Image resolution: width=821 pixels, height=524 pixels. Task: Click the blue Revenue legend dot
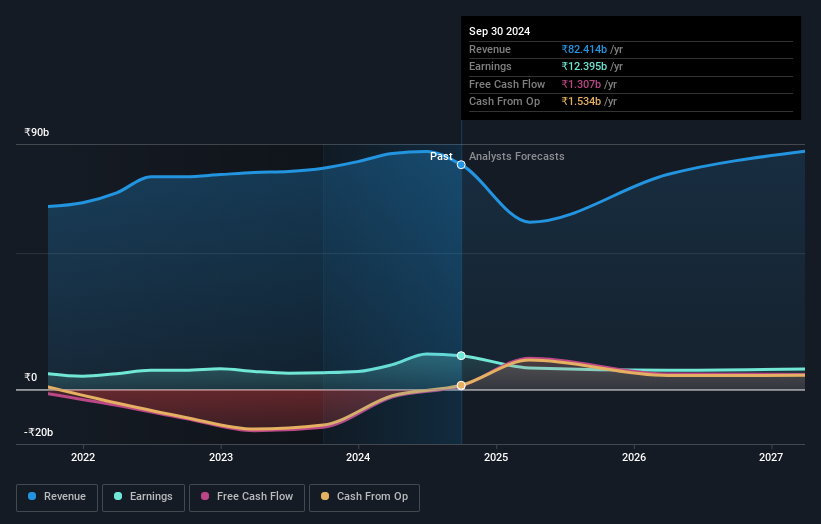click(x=32, y=496)
